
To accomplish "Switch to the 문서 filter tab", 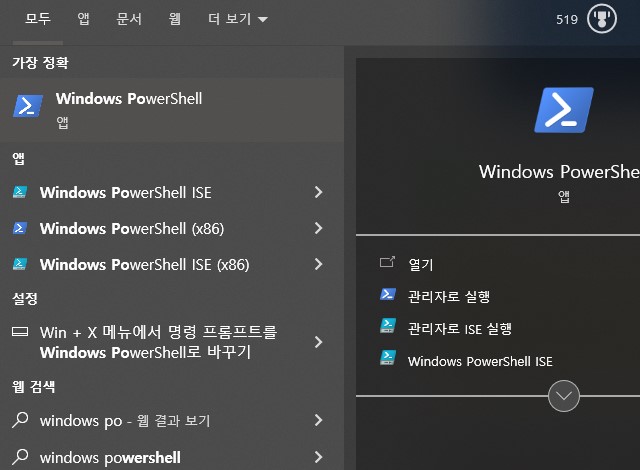I will pos(129,19).
